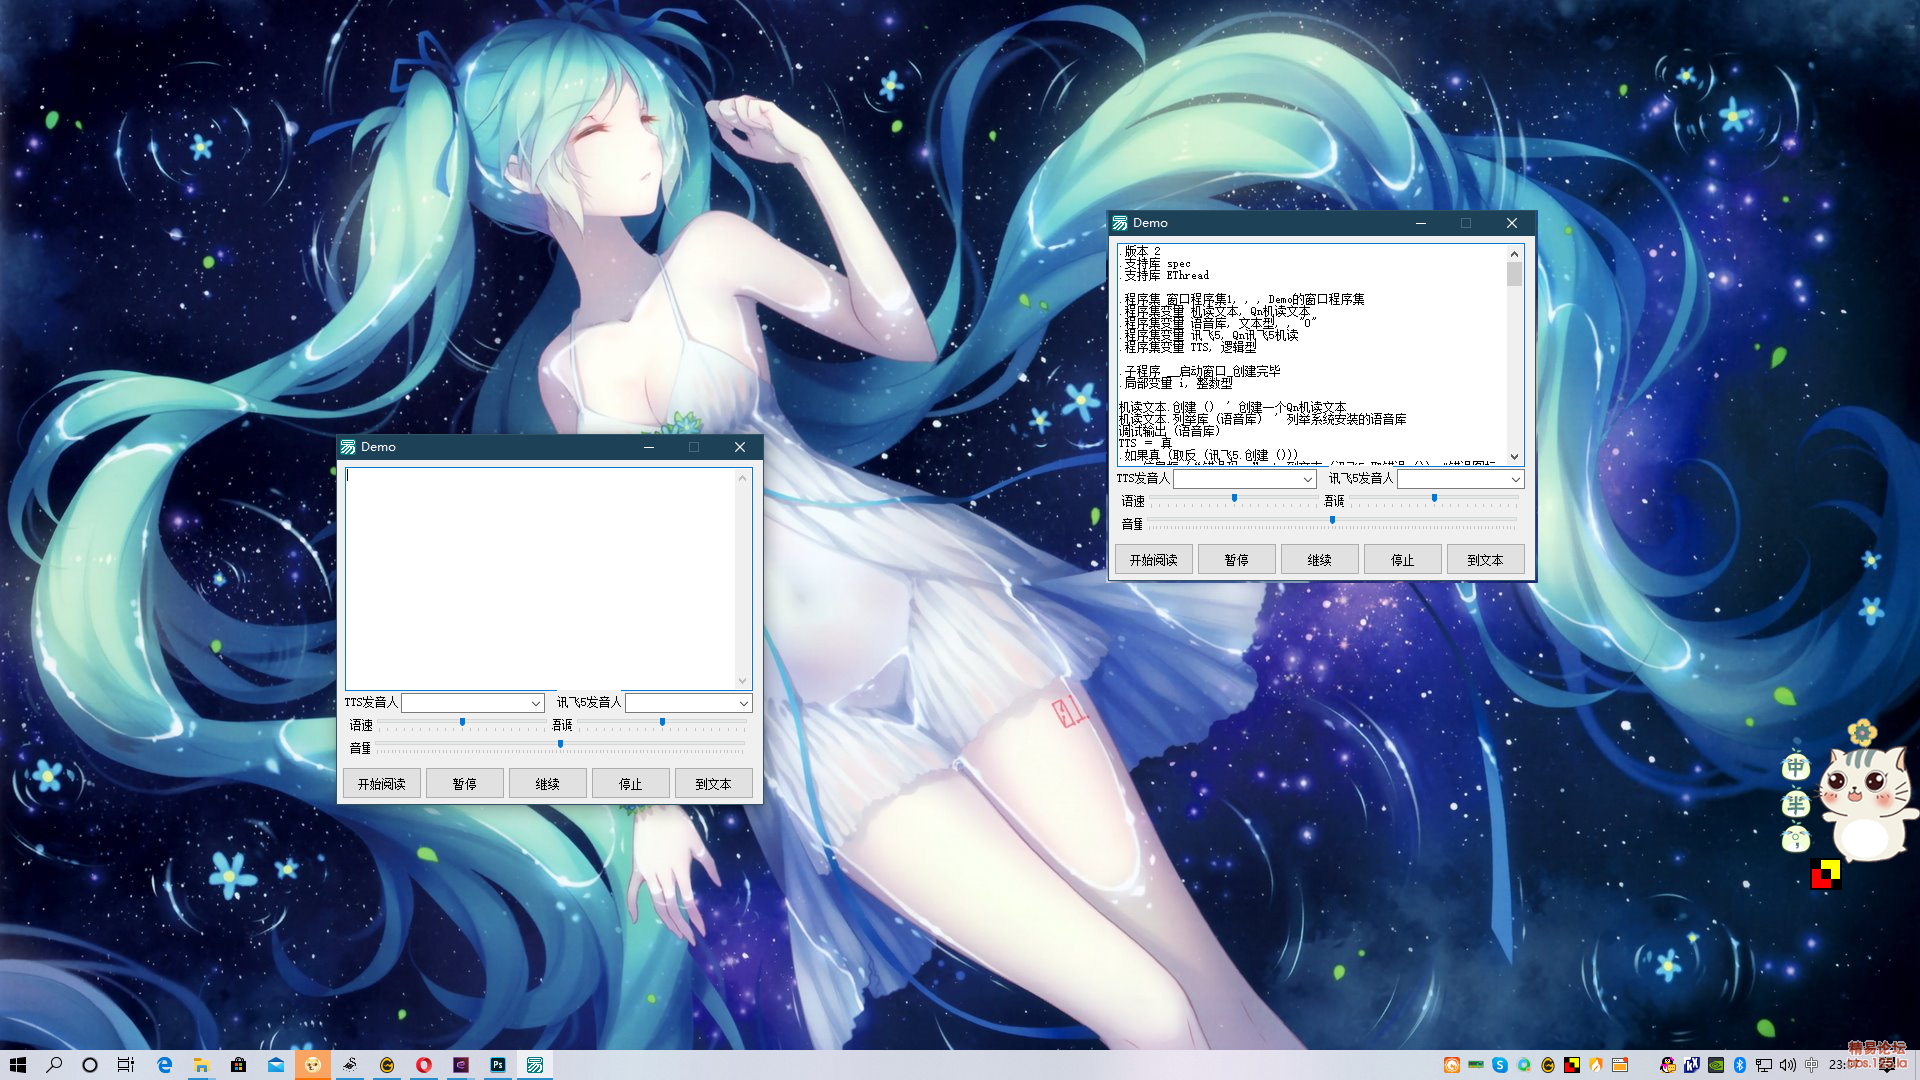Open File Explorer from taskbar

[x=201, y=1065]
